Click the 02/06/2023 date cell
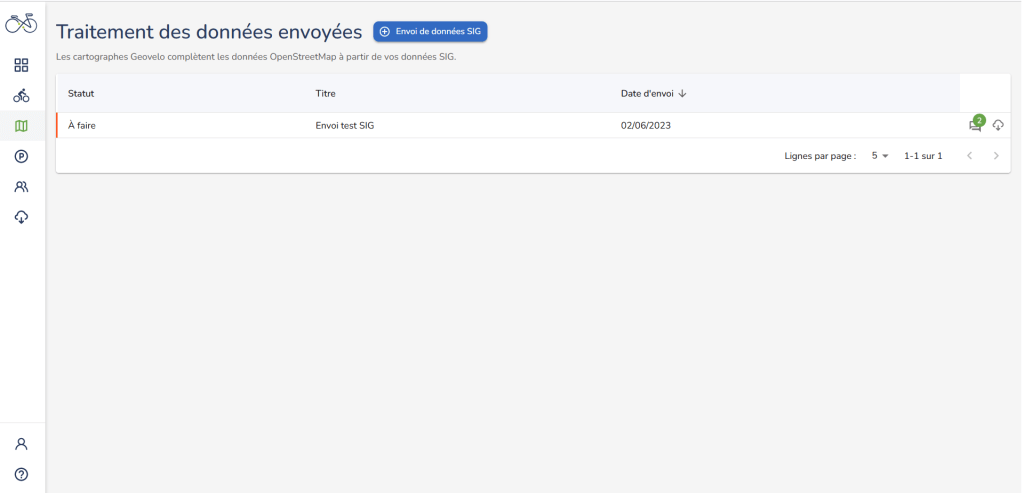 646,125
